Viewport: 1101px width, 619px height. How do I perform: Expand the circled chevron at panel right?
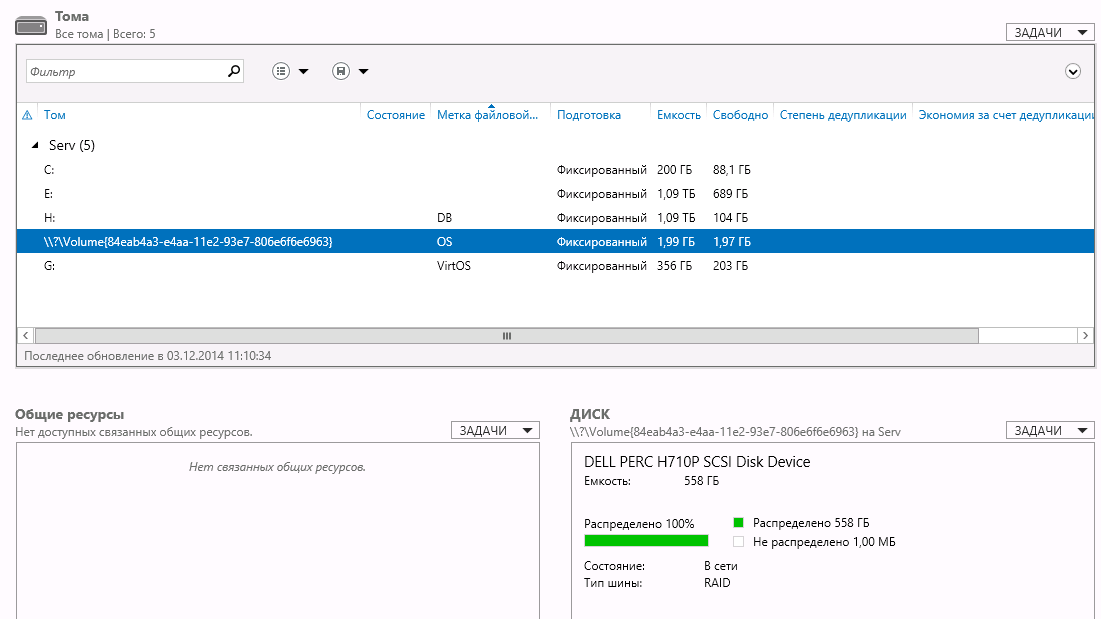(1072, 71)
